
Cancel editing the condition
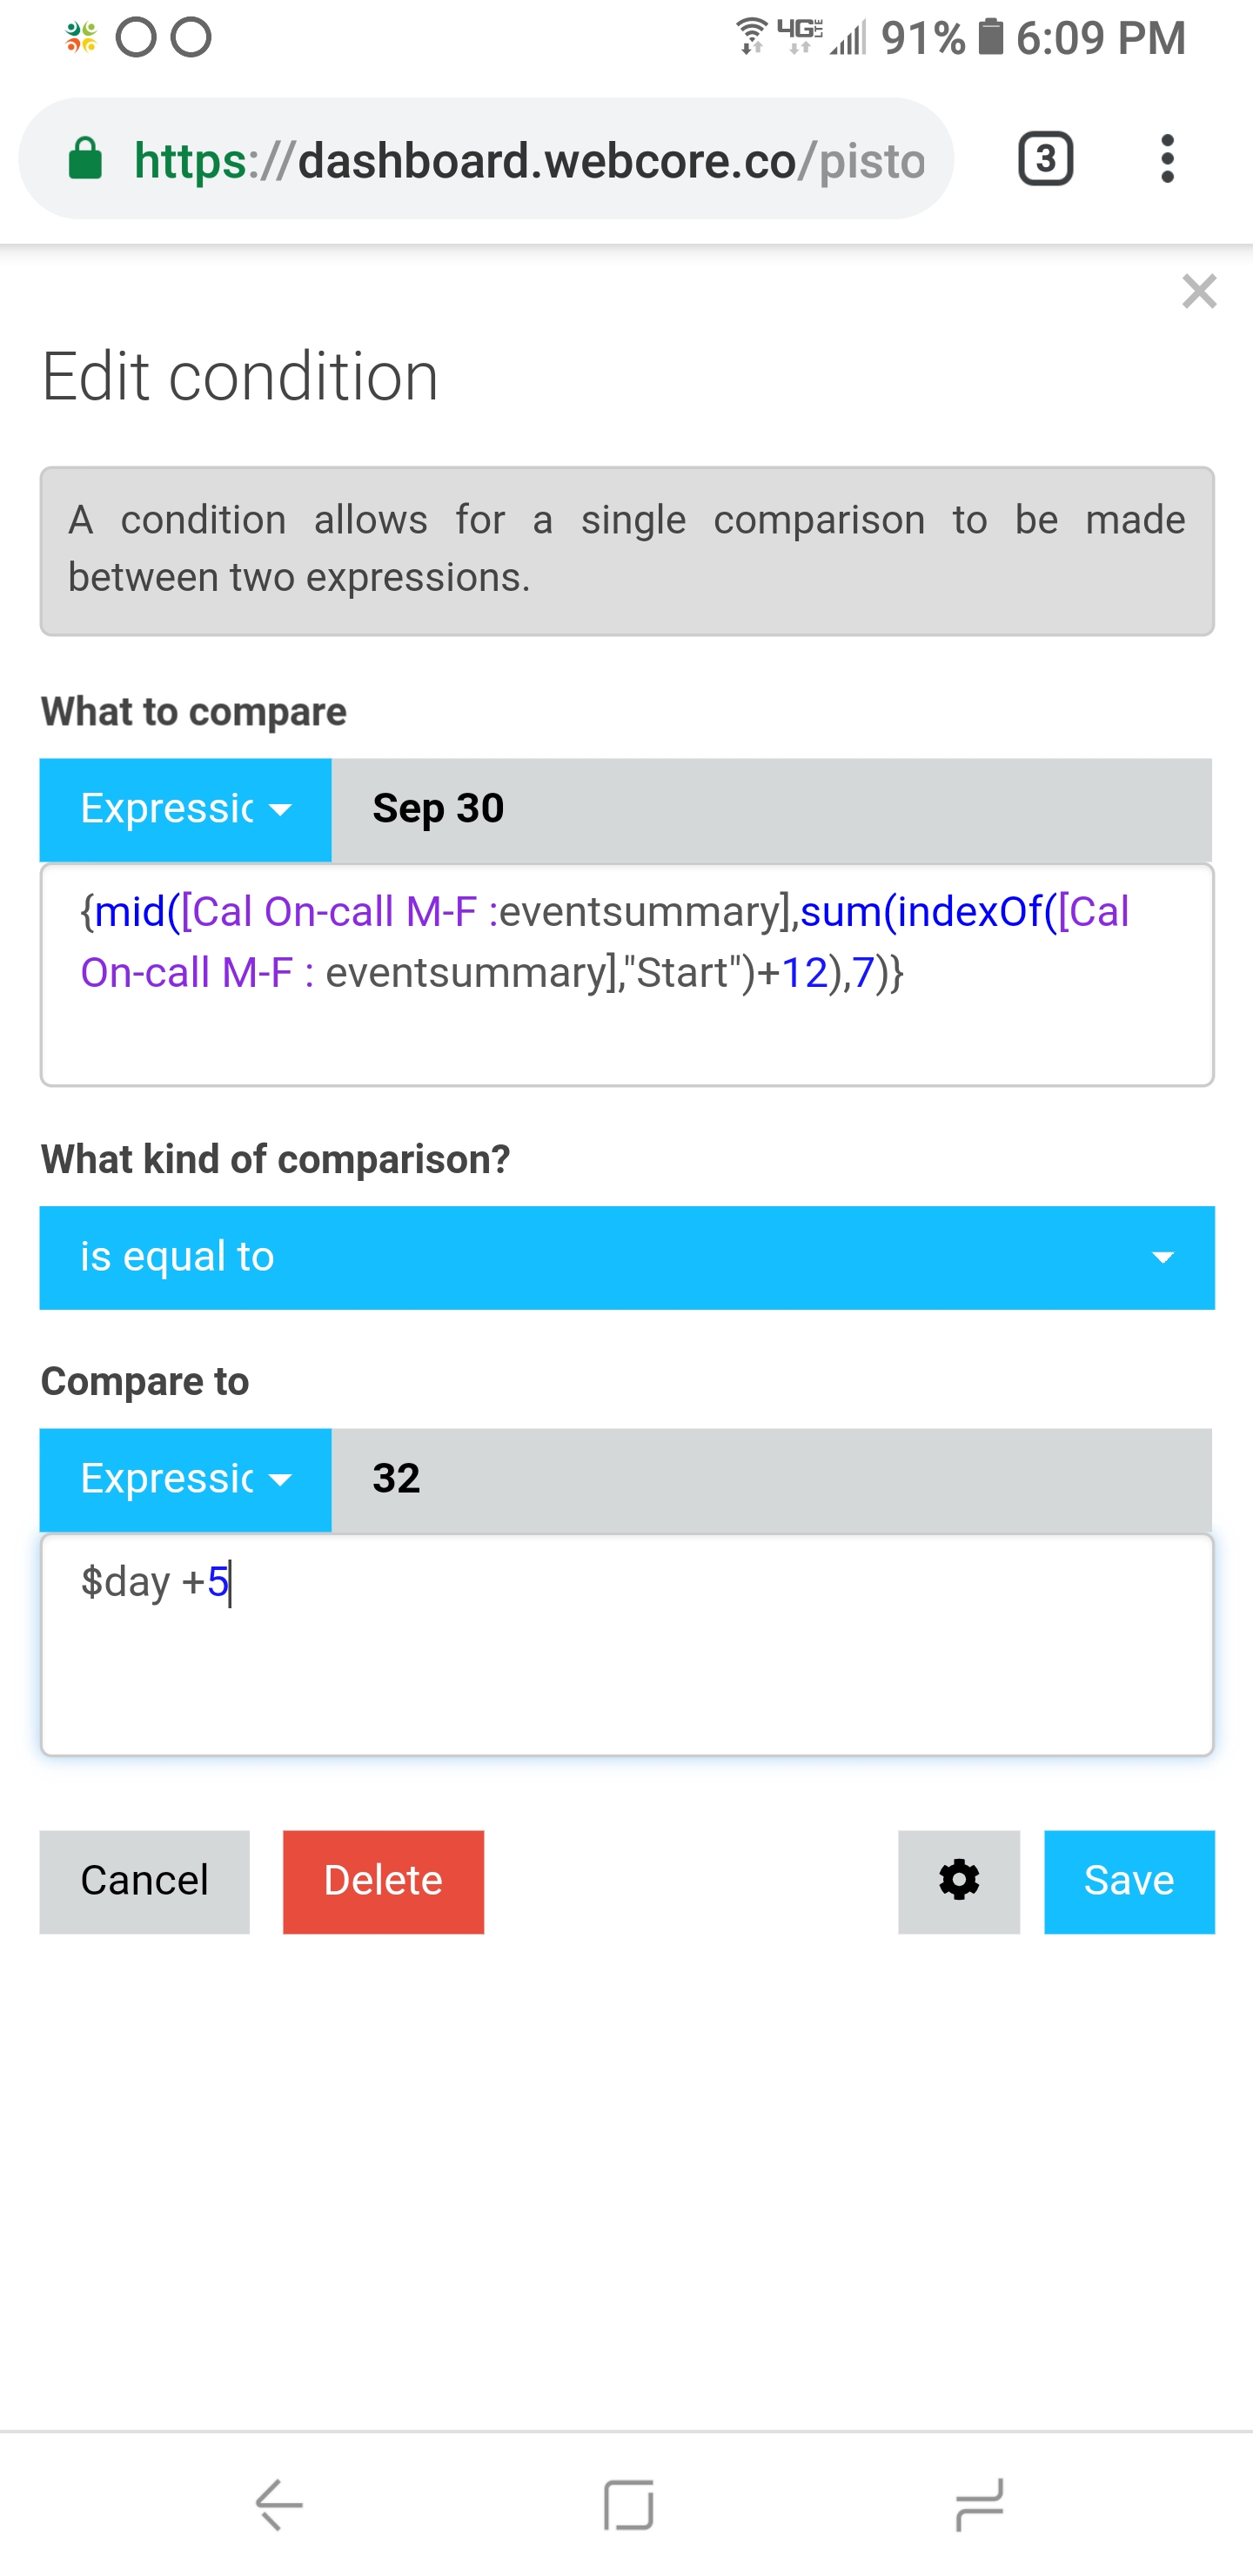pos(144,1881)
